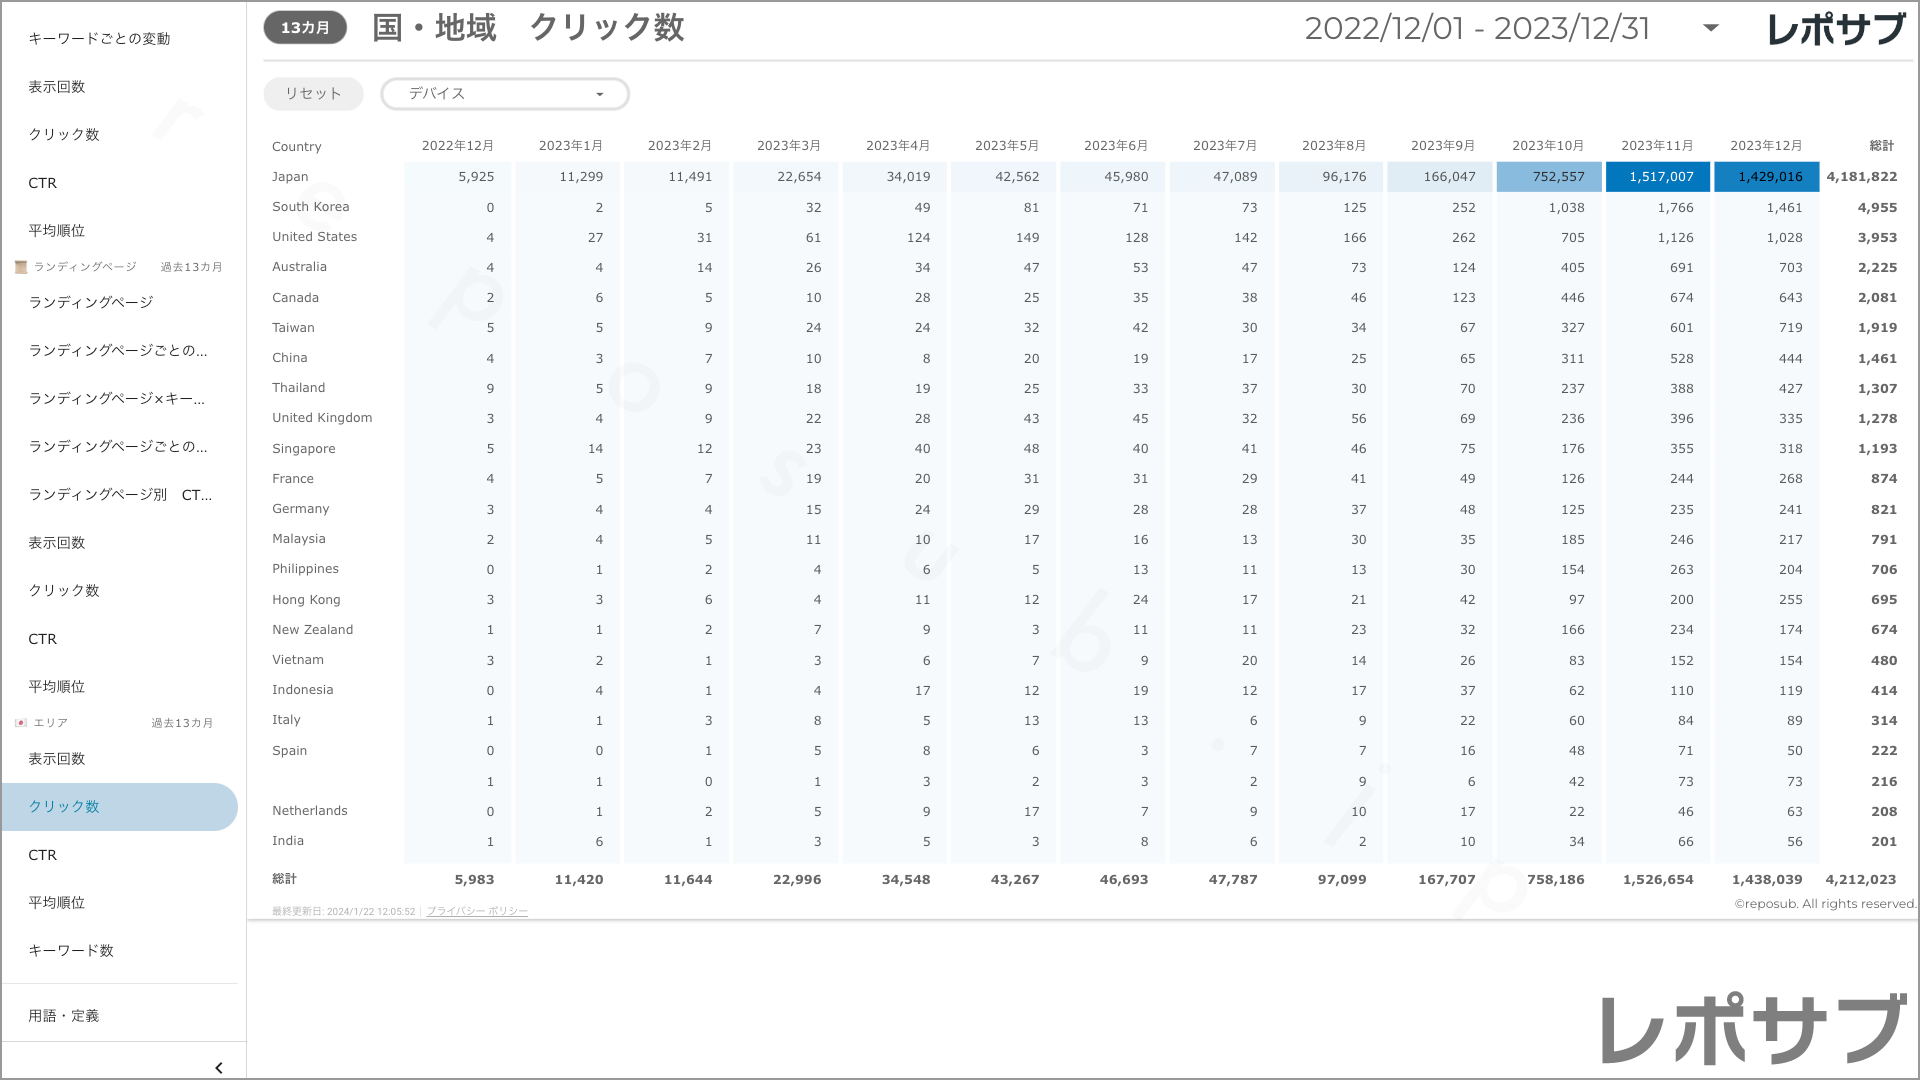Open ランディングページ別 CT... sidebar item
1920x1080 pixels.
[x=120, y=494]
